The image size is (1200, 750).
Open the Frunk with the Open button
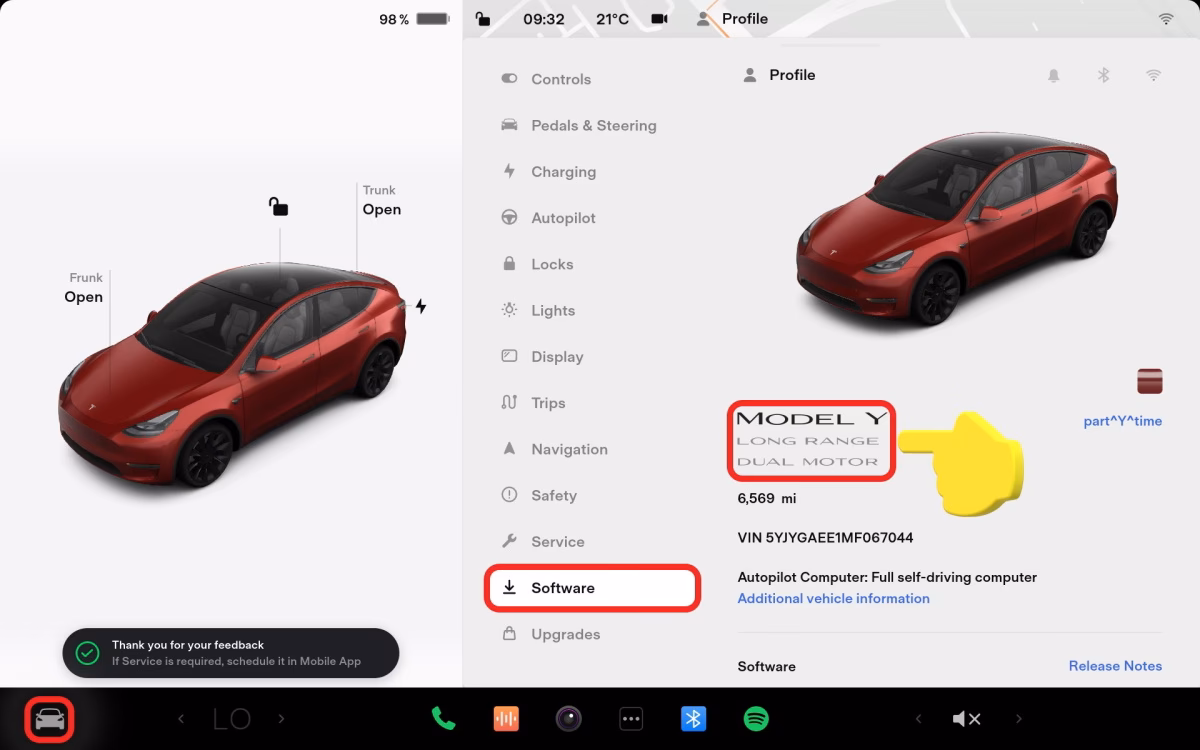[x=84, y=297]
